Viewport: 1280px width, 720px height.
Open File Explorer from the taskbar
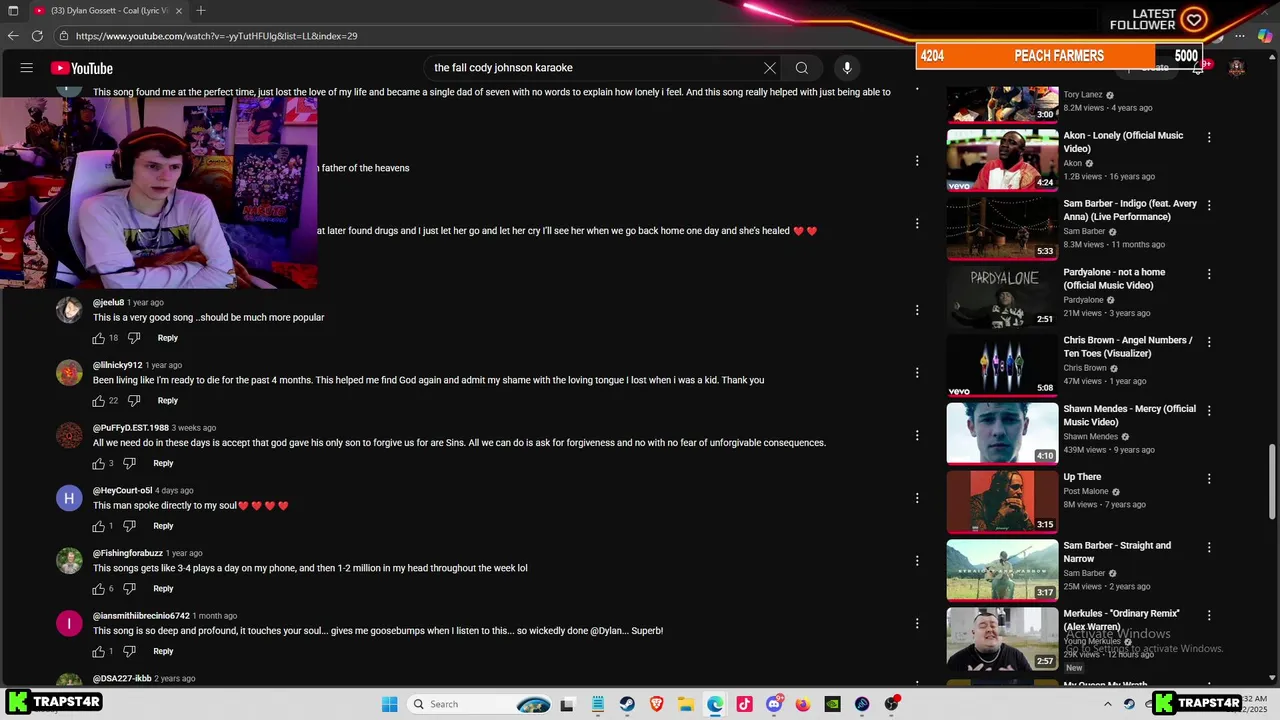coord(685,704)
